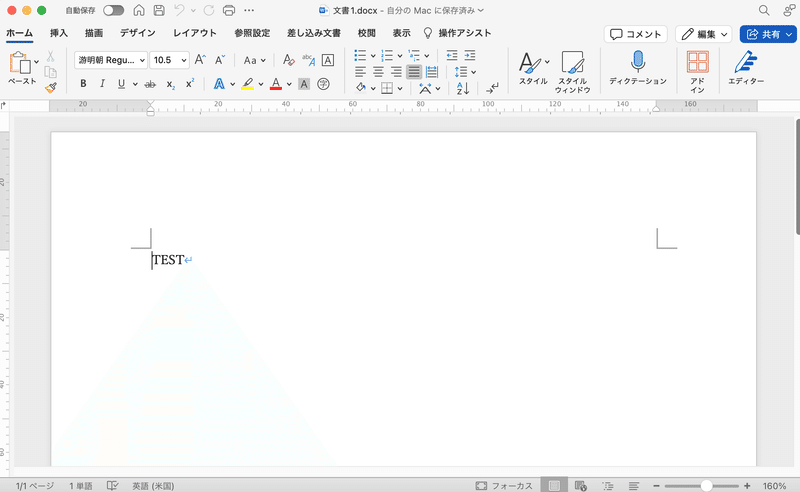
Task: Open the font size dropdown
Action: point(184,60)
